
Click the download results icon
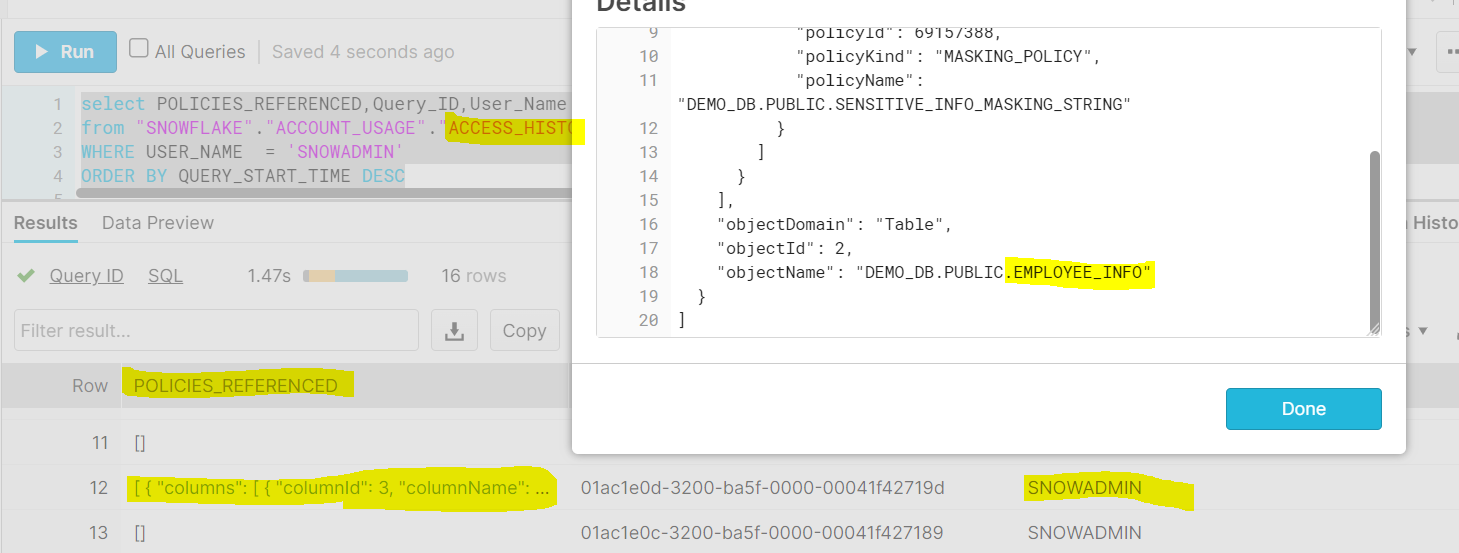point(455,330)
